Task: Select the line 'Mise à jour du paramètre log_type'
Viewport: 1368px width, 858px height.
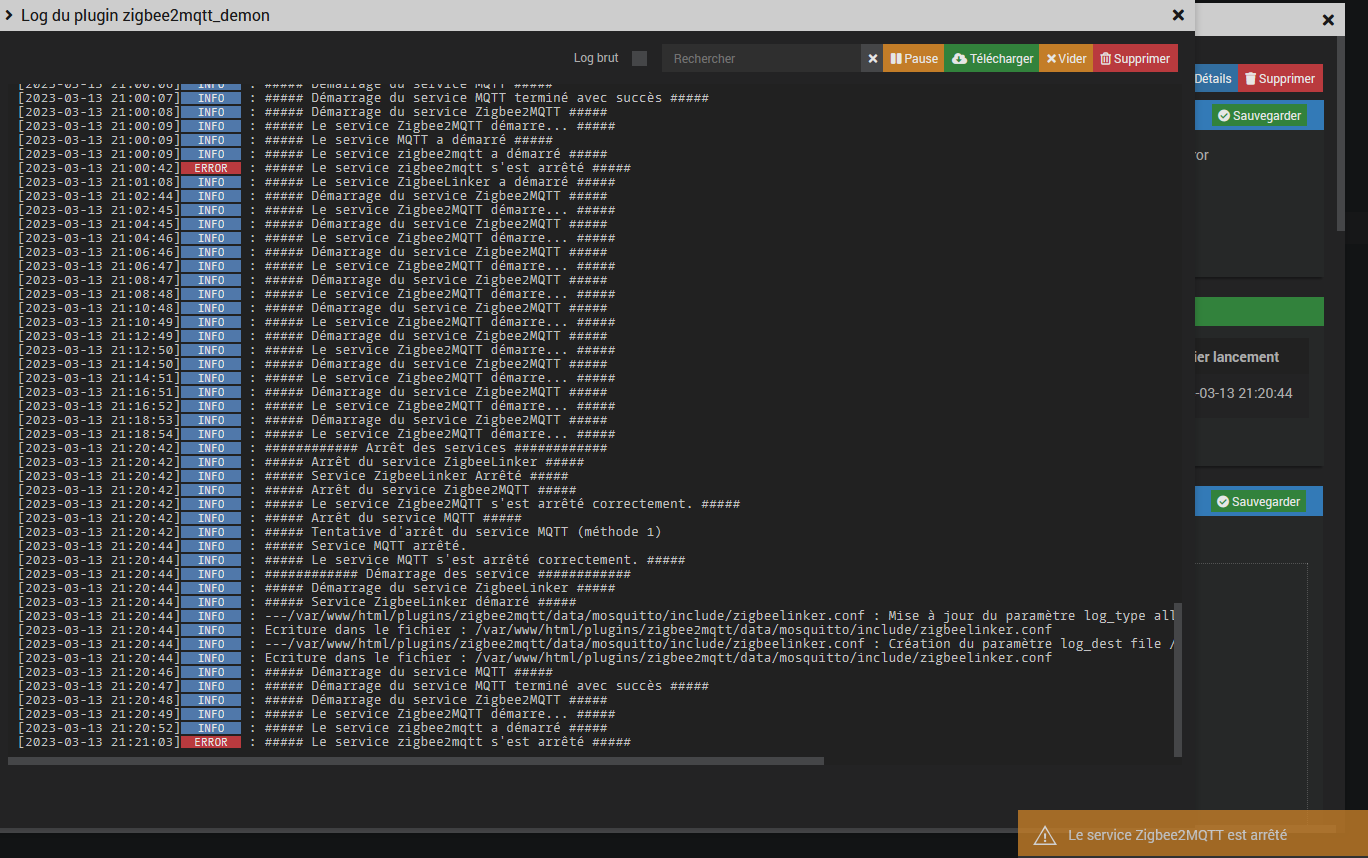Action: (596, 616)
